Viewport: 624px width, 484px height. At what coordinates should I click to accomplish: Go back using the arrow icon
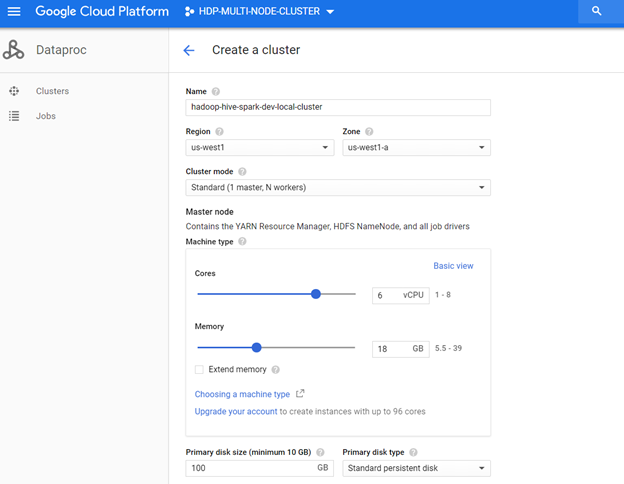[189, 50]
